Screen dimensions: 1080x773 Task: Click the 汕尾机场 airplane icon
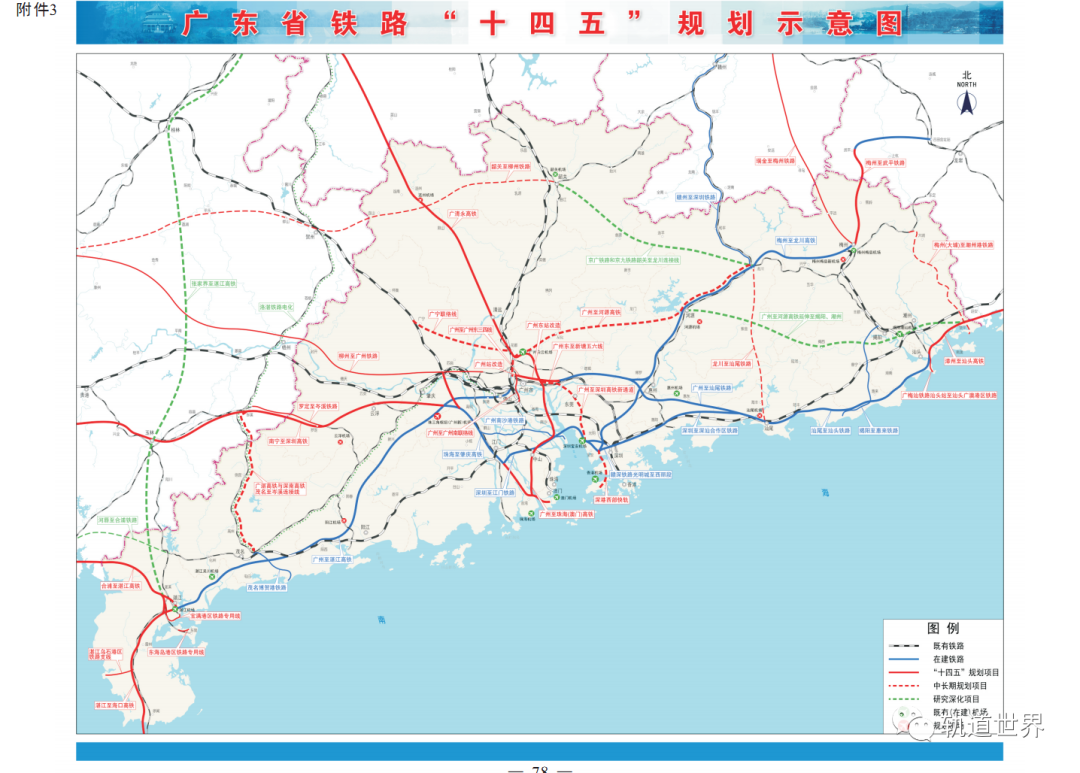point(760,415)
